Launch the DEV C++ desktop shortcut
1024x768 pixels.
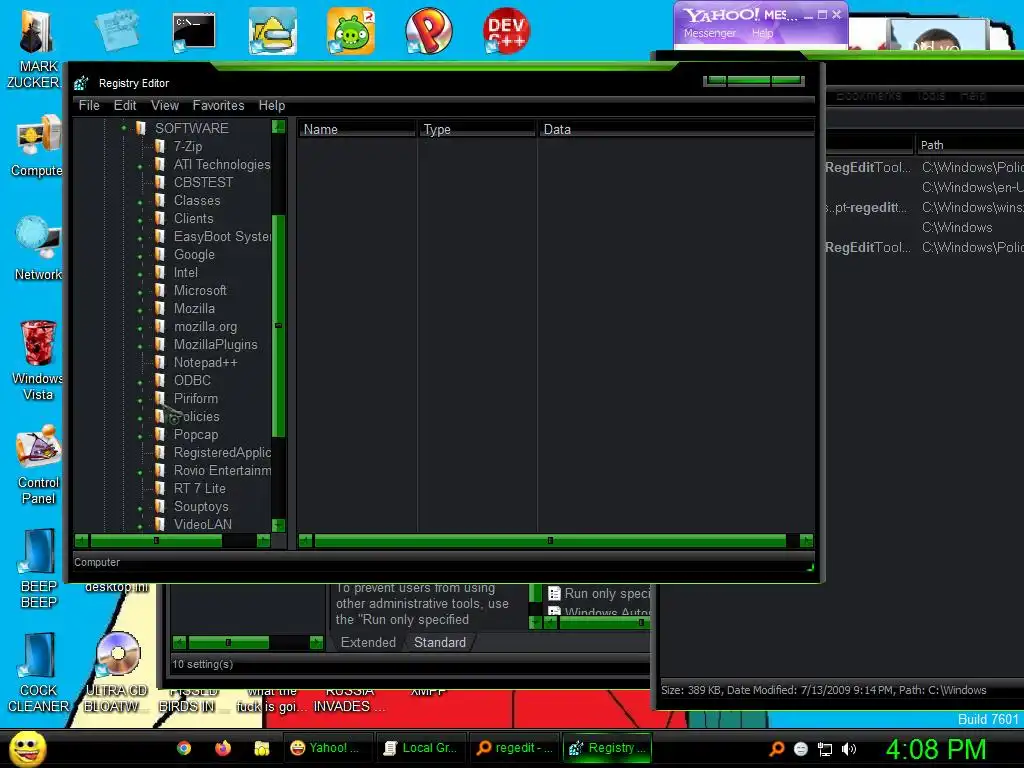click(506, 31)
